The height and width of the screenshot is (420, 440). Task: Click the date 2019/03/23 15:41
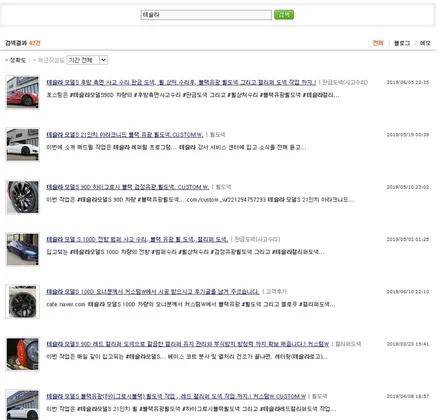click(407, 344)
